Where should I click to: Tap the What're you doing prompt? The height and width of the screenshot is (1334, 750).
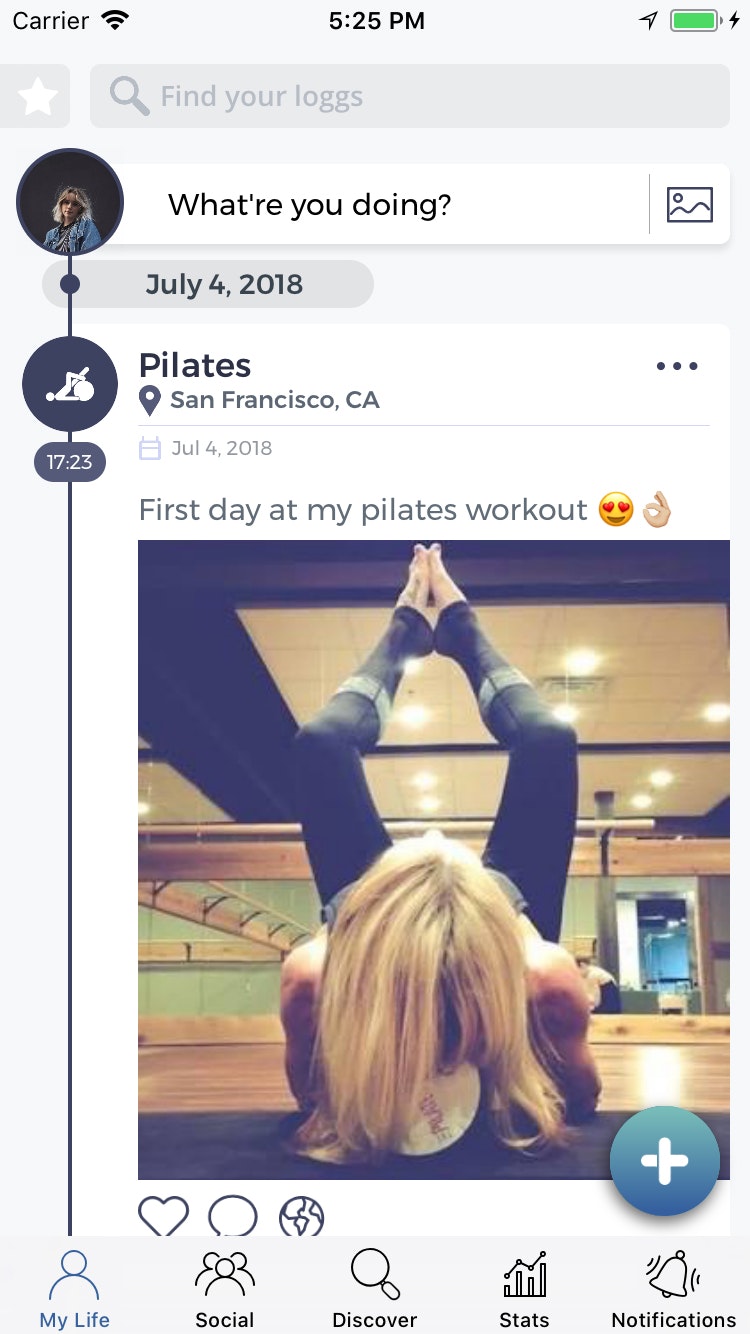[x=310, y=205]
